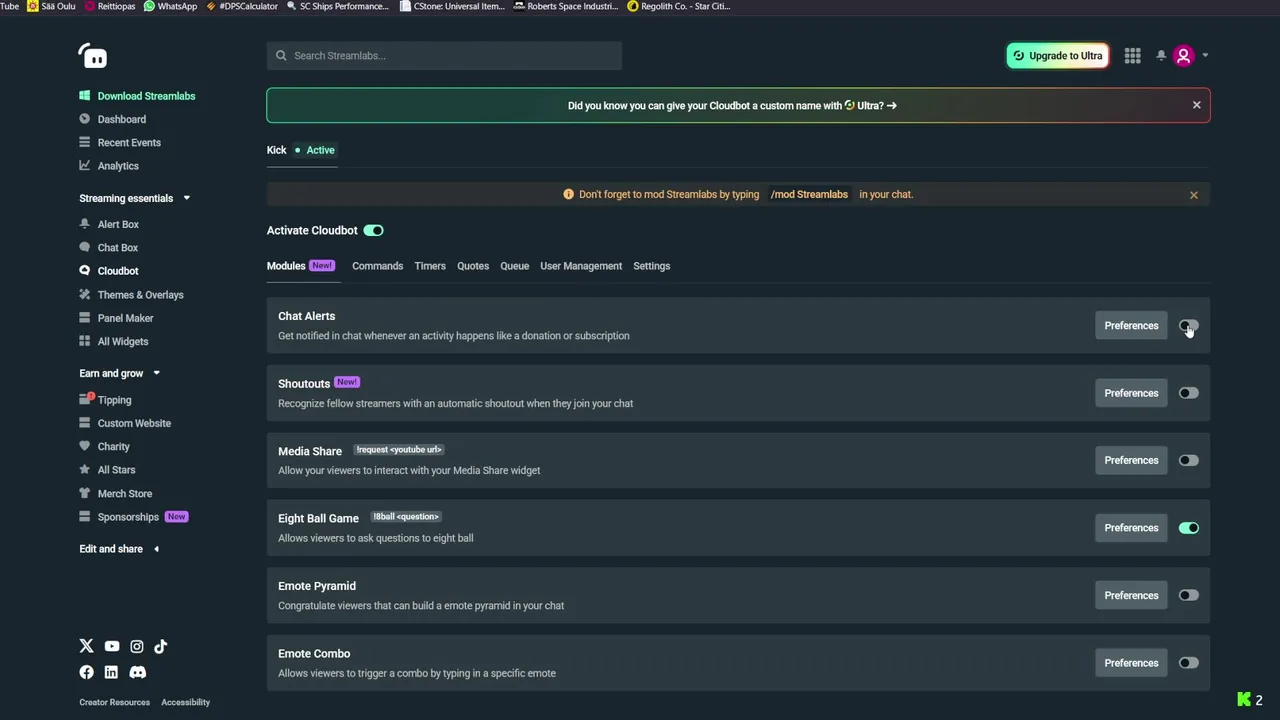Toggle the Activate Cloudbot switch
The height and width of the screenshot is (720, 1280).
[373, 230]
